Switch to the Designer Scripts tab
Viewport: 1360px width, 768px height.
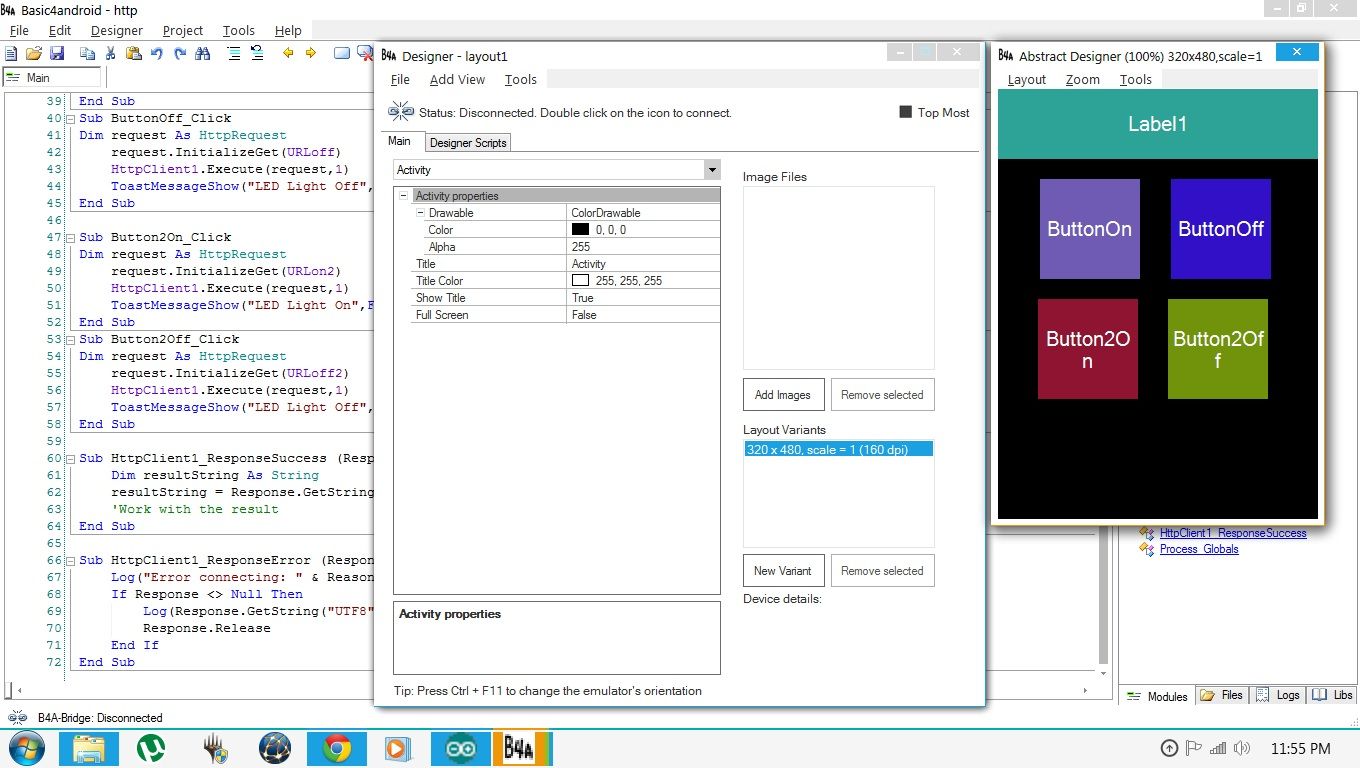(x=467, y=142)
